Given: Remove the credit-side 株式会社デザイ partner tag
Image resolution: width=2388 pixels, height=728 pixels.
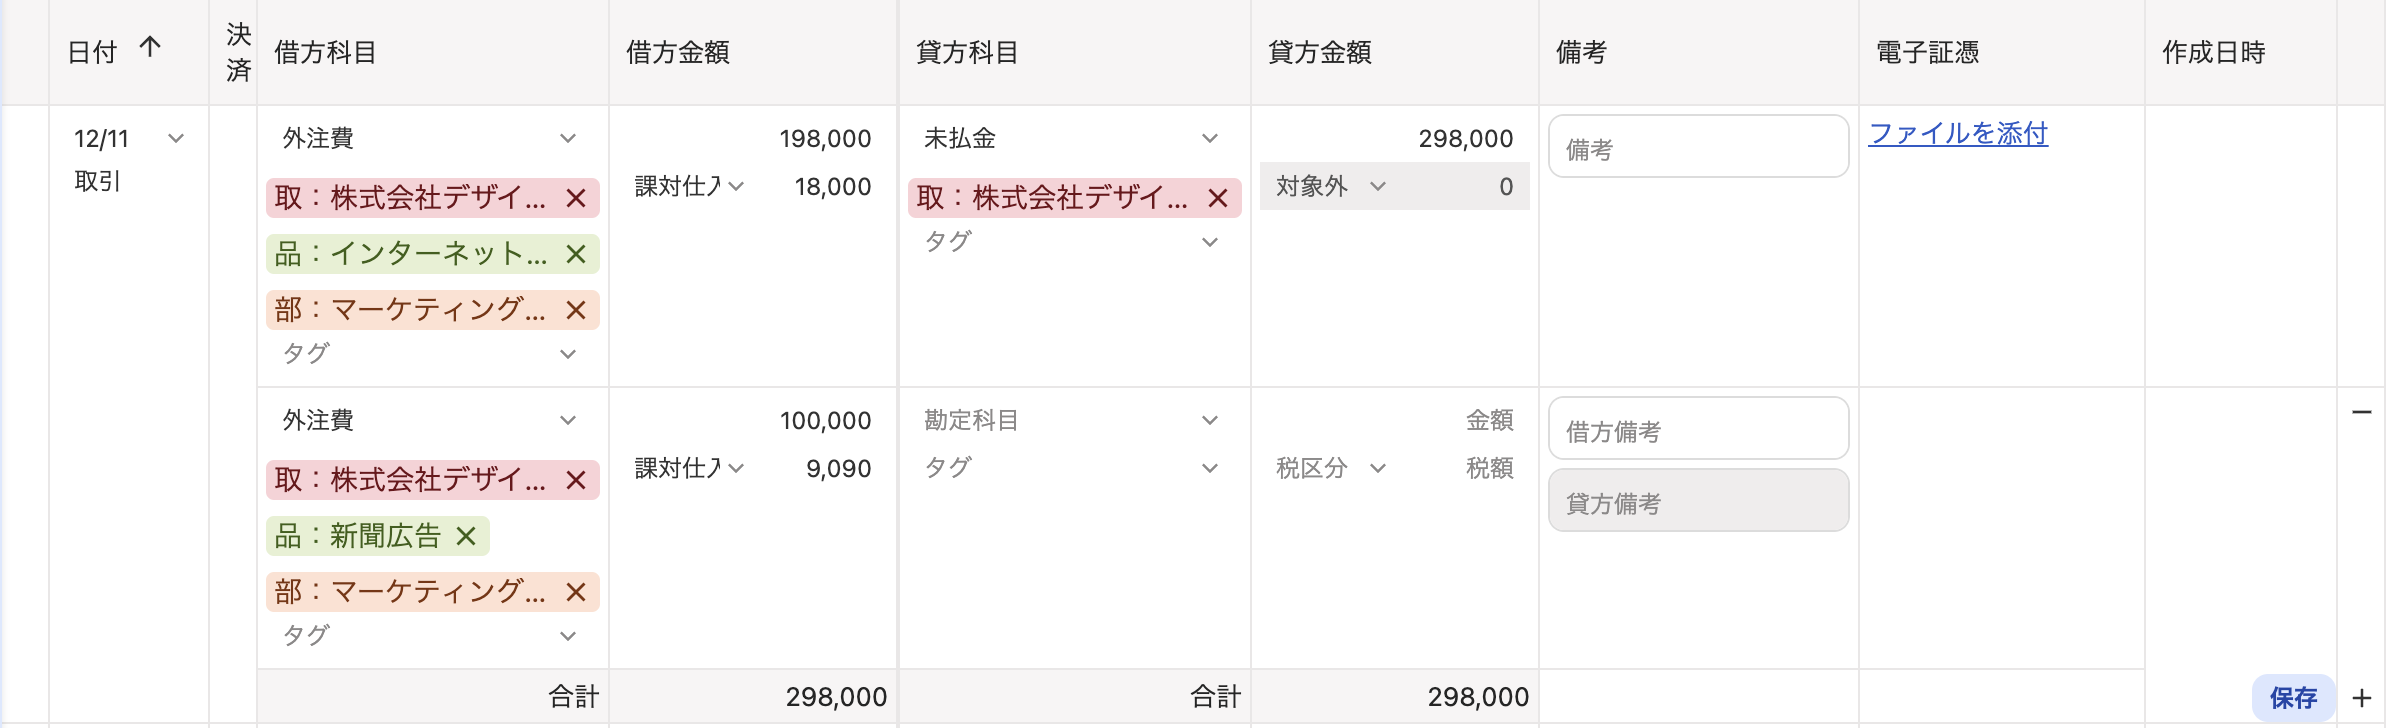Looking at the screenshot, I should coord(1218,198).
